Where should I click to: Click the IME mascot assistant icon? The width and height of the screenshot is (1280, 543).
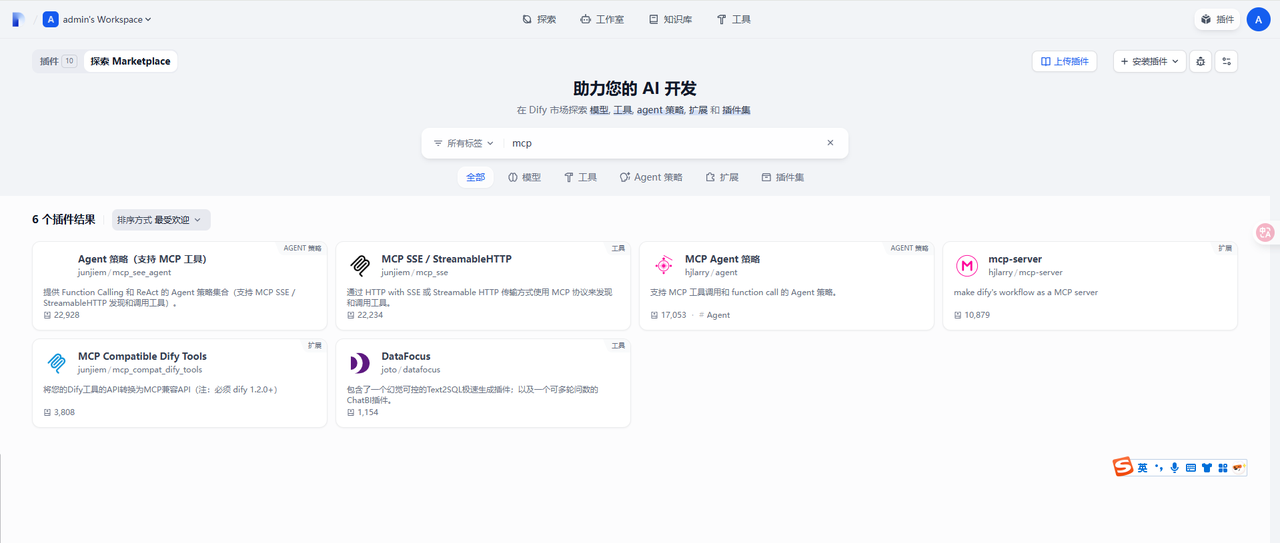point(1239,467)
